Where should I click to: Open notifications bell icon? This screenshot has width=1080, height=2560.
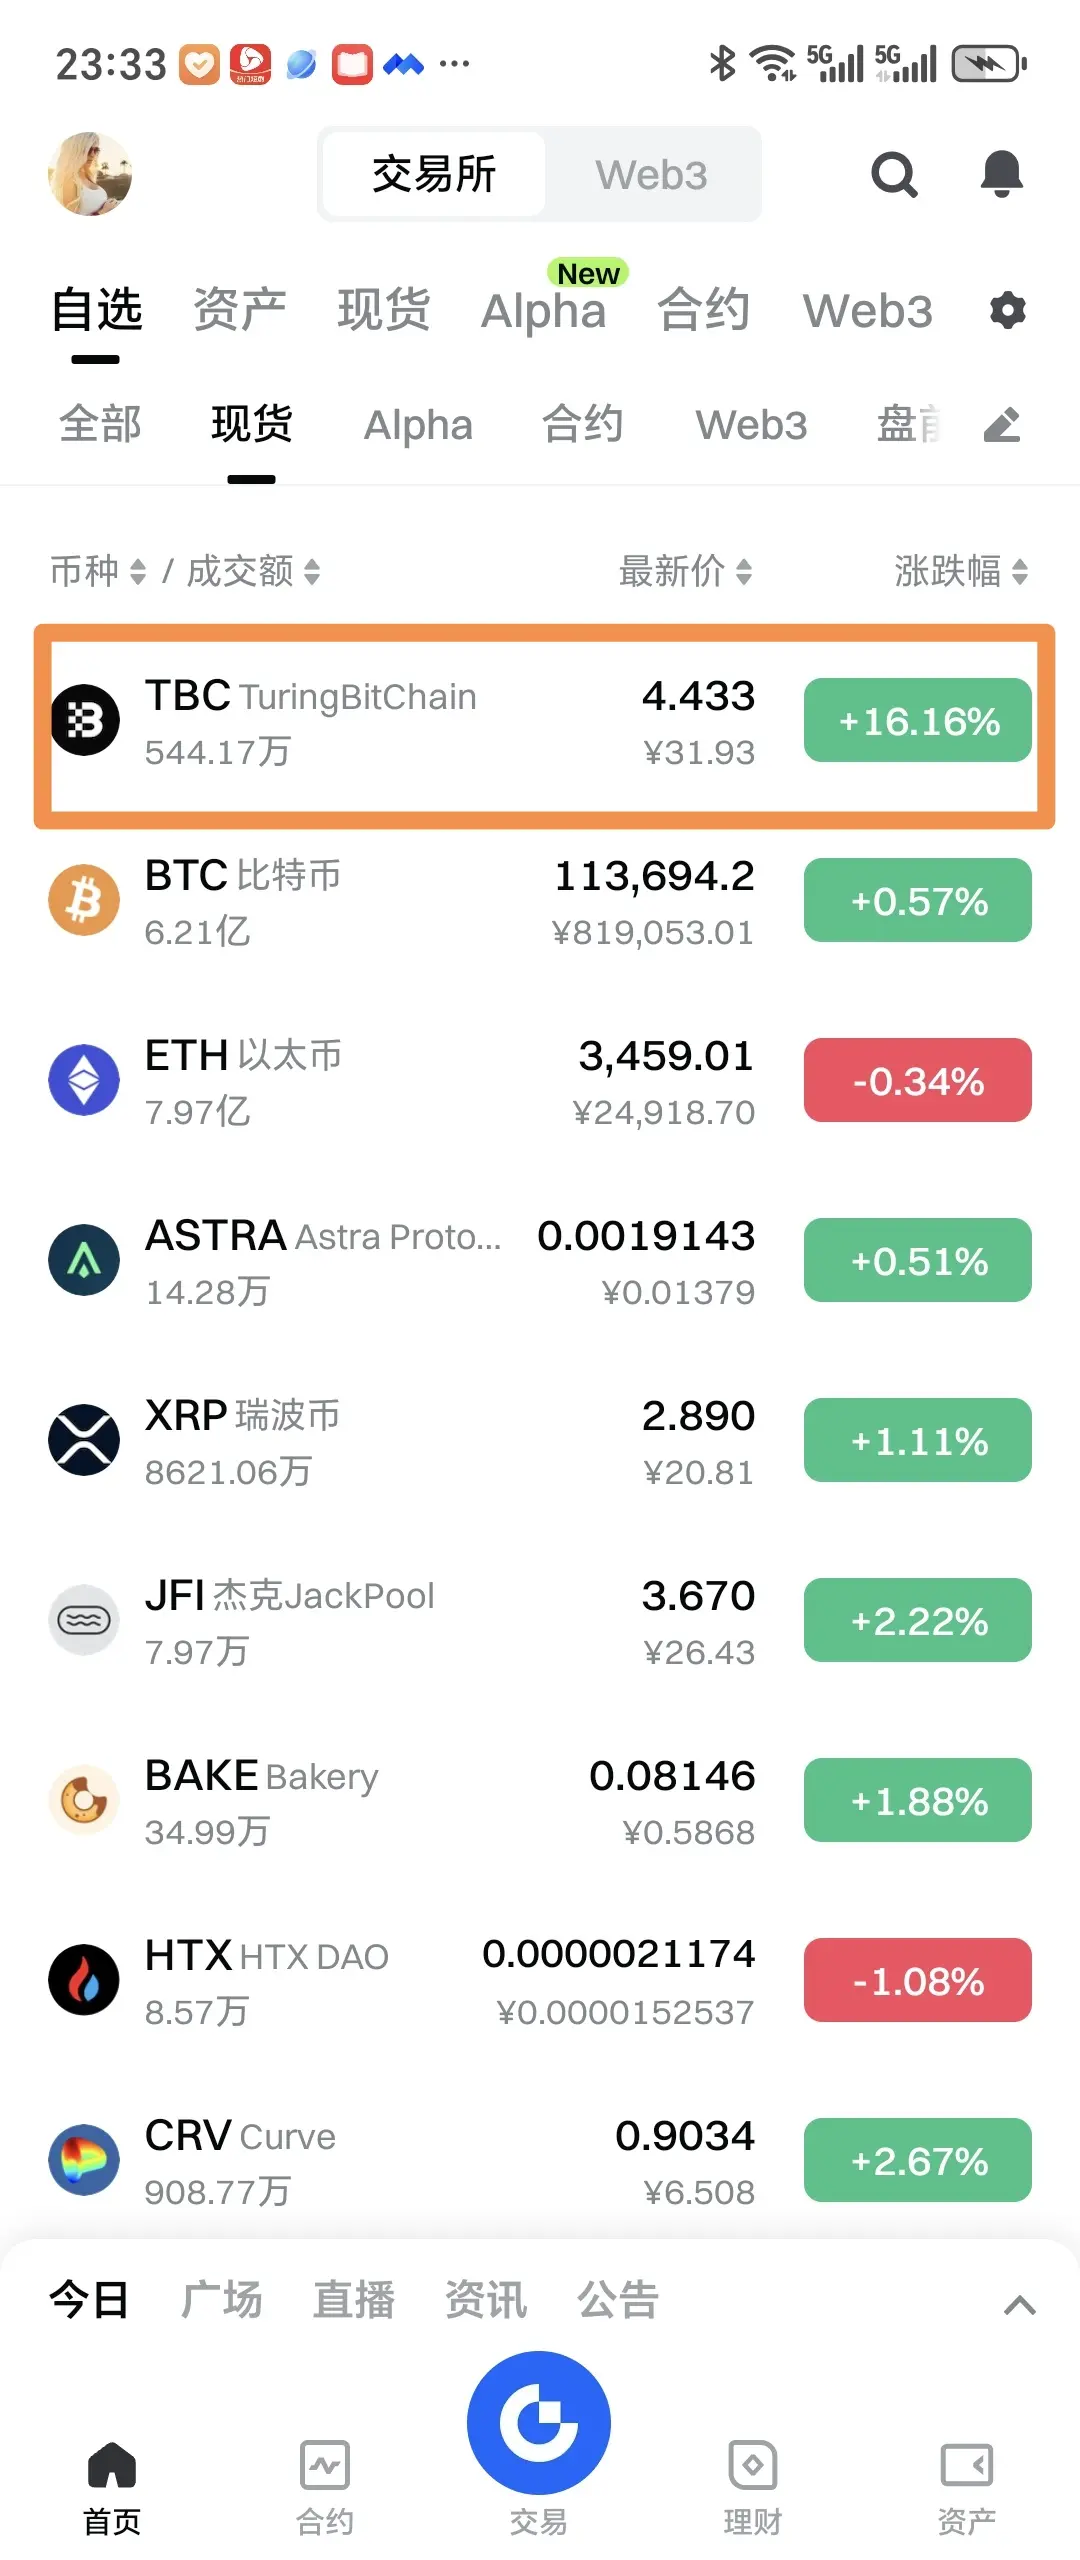pyautogui.click(x=1001, y=174)
